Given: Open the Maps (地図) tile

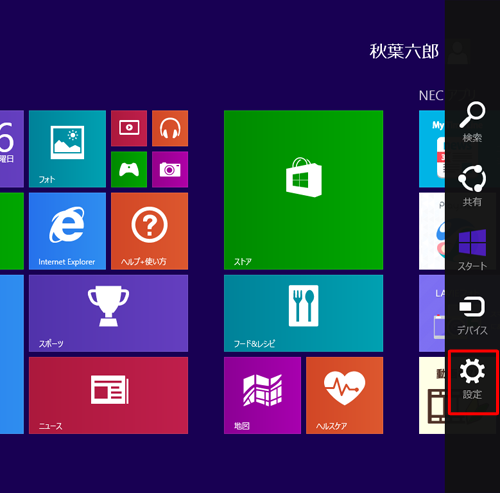Looking at the screenshot, I should click(262, 395).
